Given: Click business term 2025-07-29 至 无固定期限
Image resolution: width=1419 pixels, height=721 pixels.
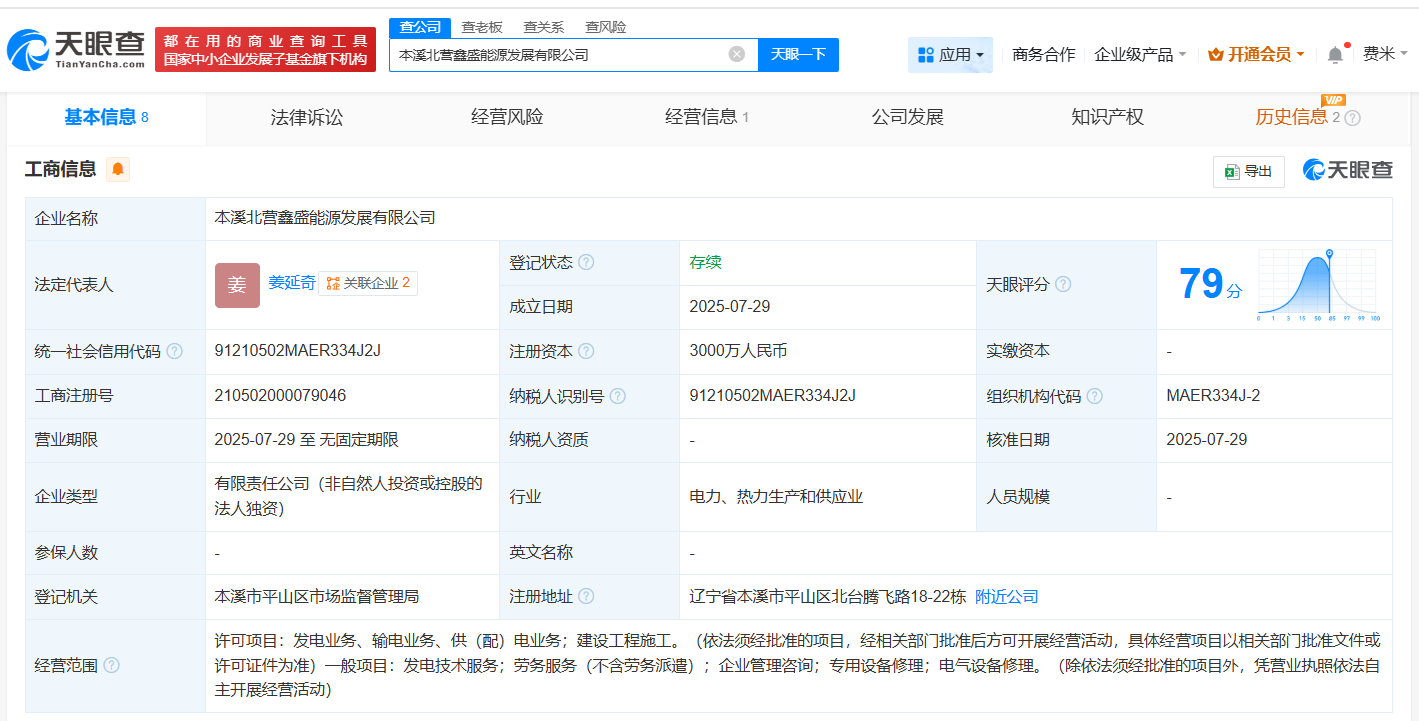Looking at the screenshot, I should tap(307, 440).
